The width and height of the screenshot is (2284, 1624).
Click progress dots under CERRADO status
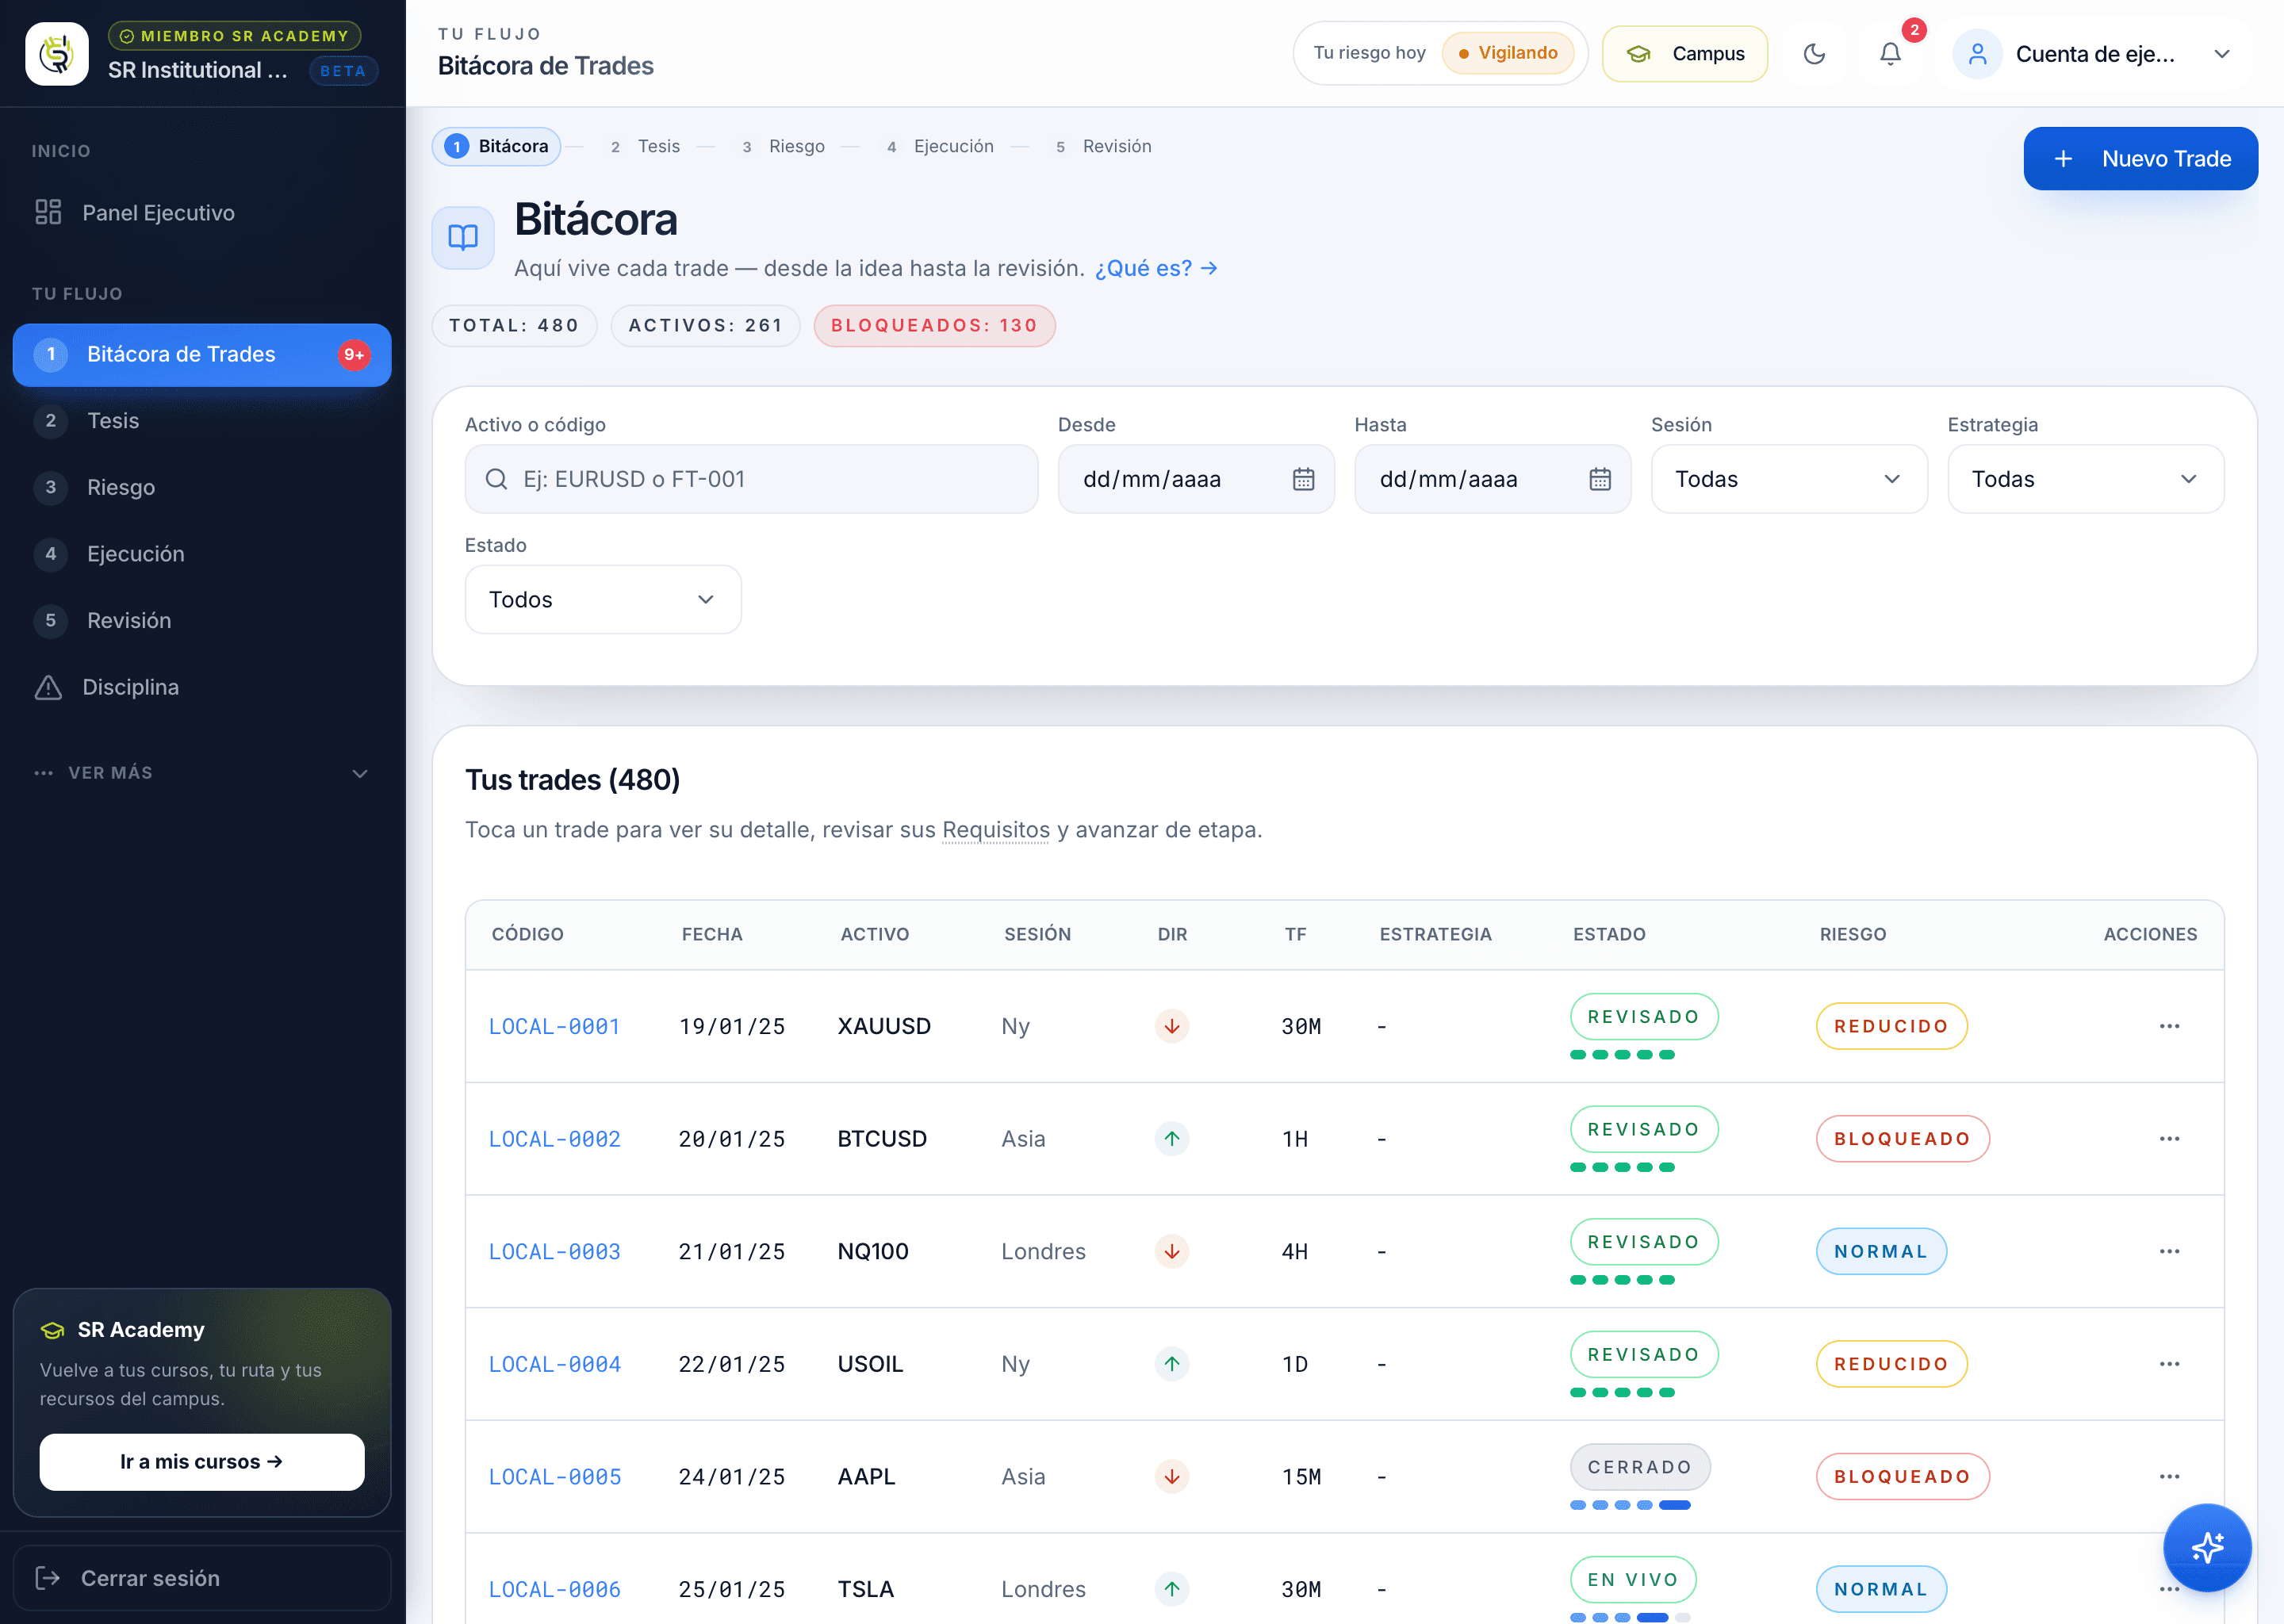pyautogui.click(x=1630, y=1505)
